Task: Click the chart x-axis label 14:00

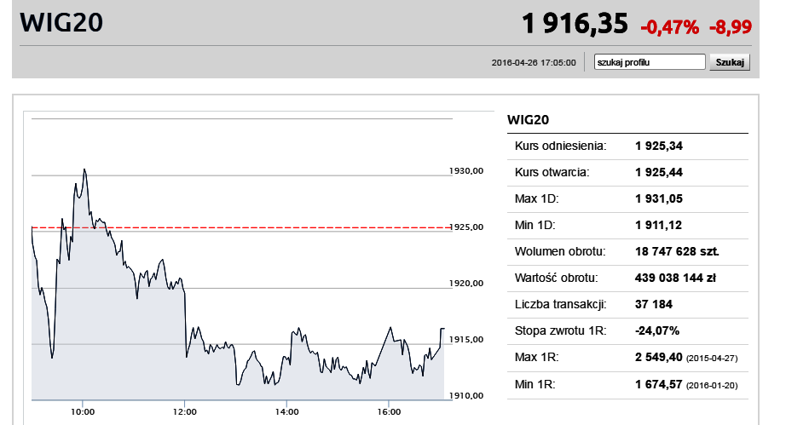Action: tap(287, 412)
